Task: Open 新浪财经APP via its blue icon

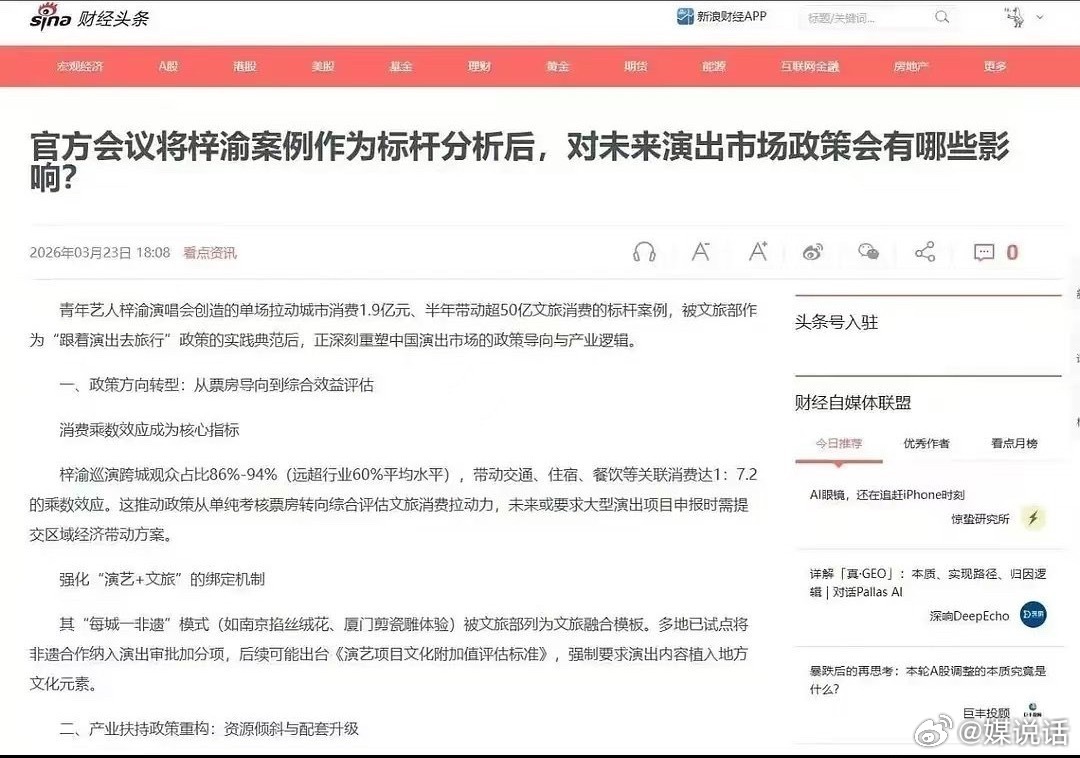Action: pyautogui.click(x=685, y=16)
